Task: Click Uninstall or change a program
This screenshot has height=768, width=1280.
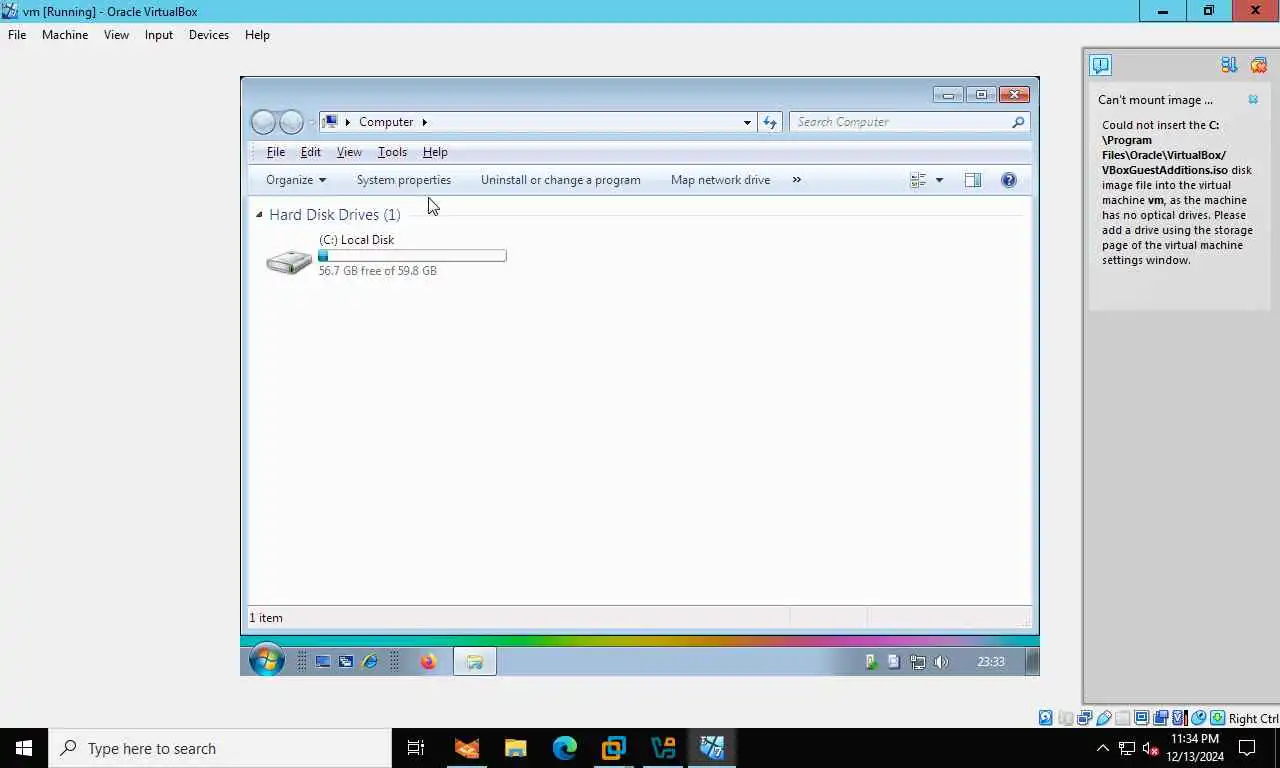Action: click(561, 180)
